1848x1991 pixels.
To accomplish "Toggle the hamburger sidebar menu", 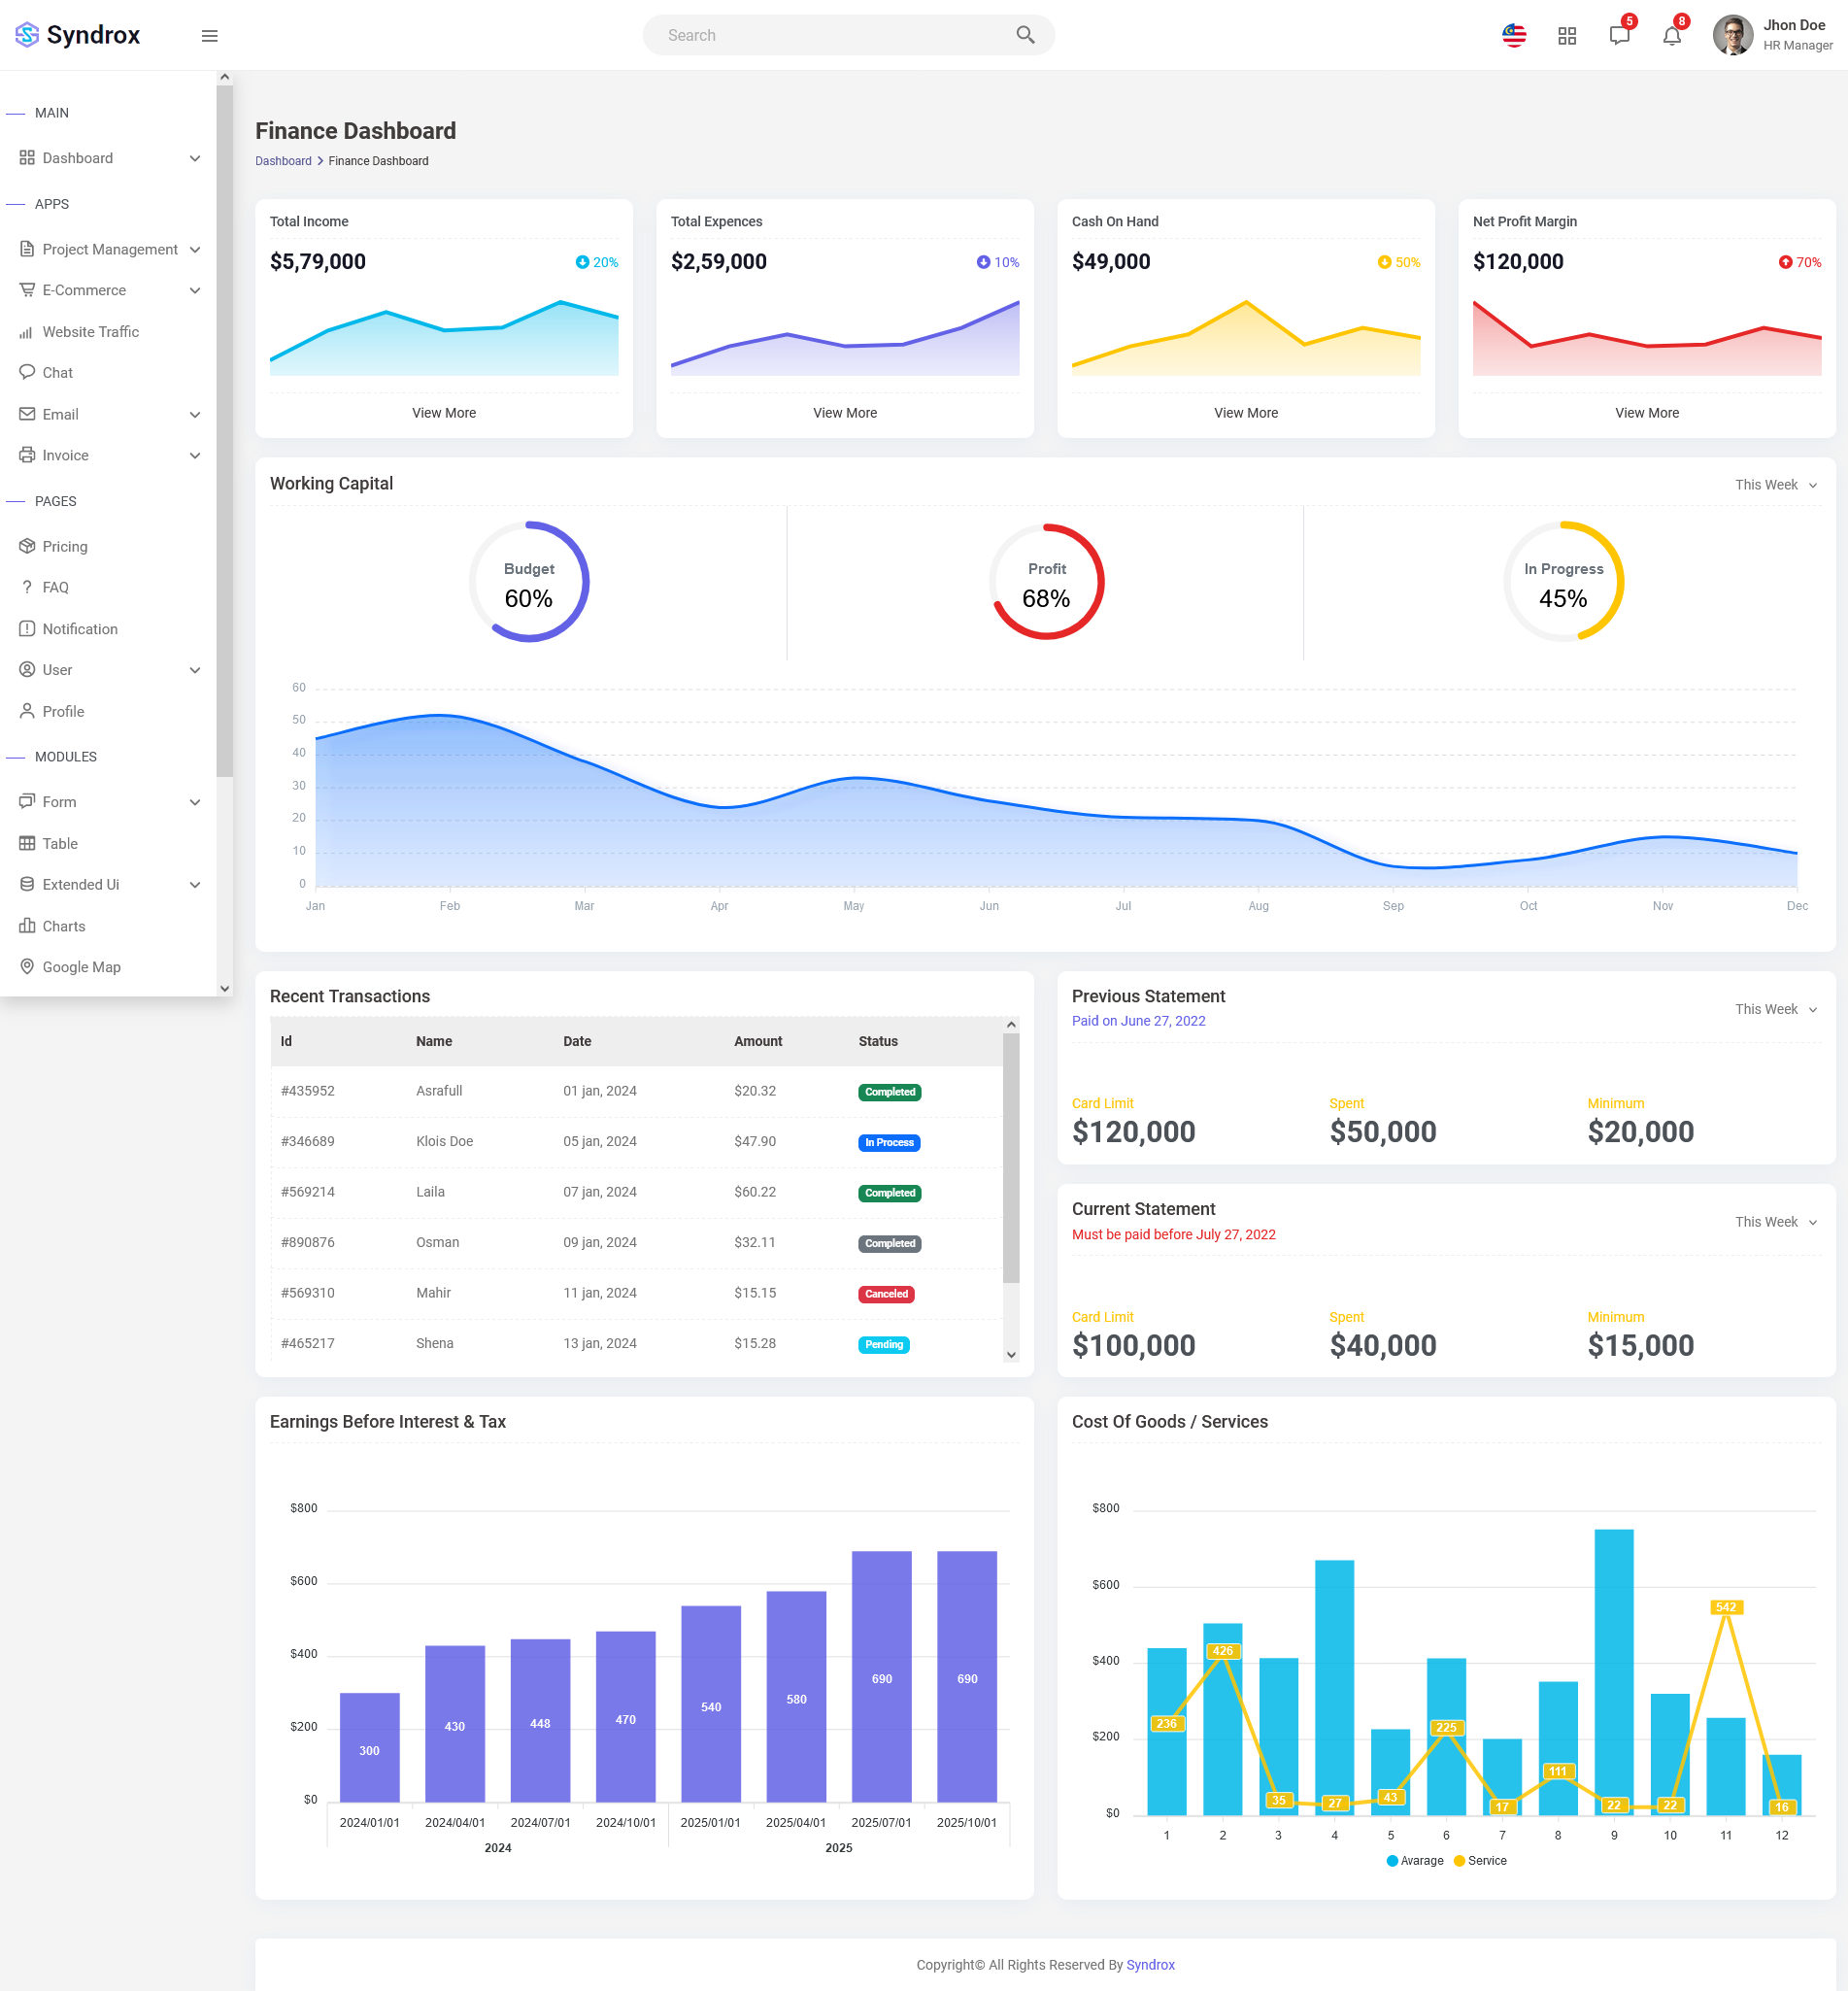I will coord(210,36).
